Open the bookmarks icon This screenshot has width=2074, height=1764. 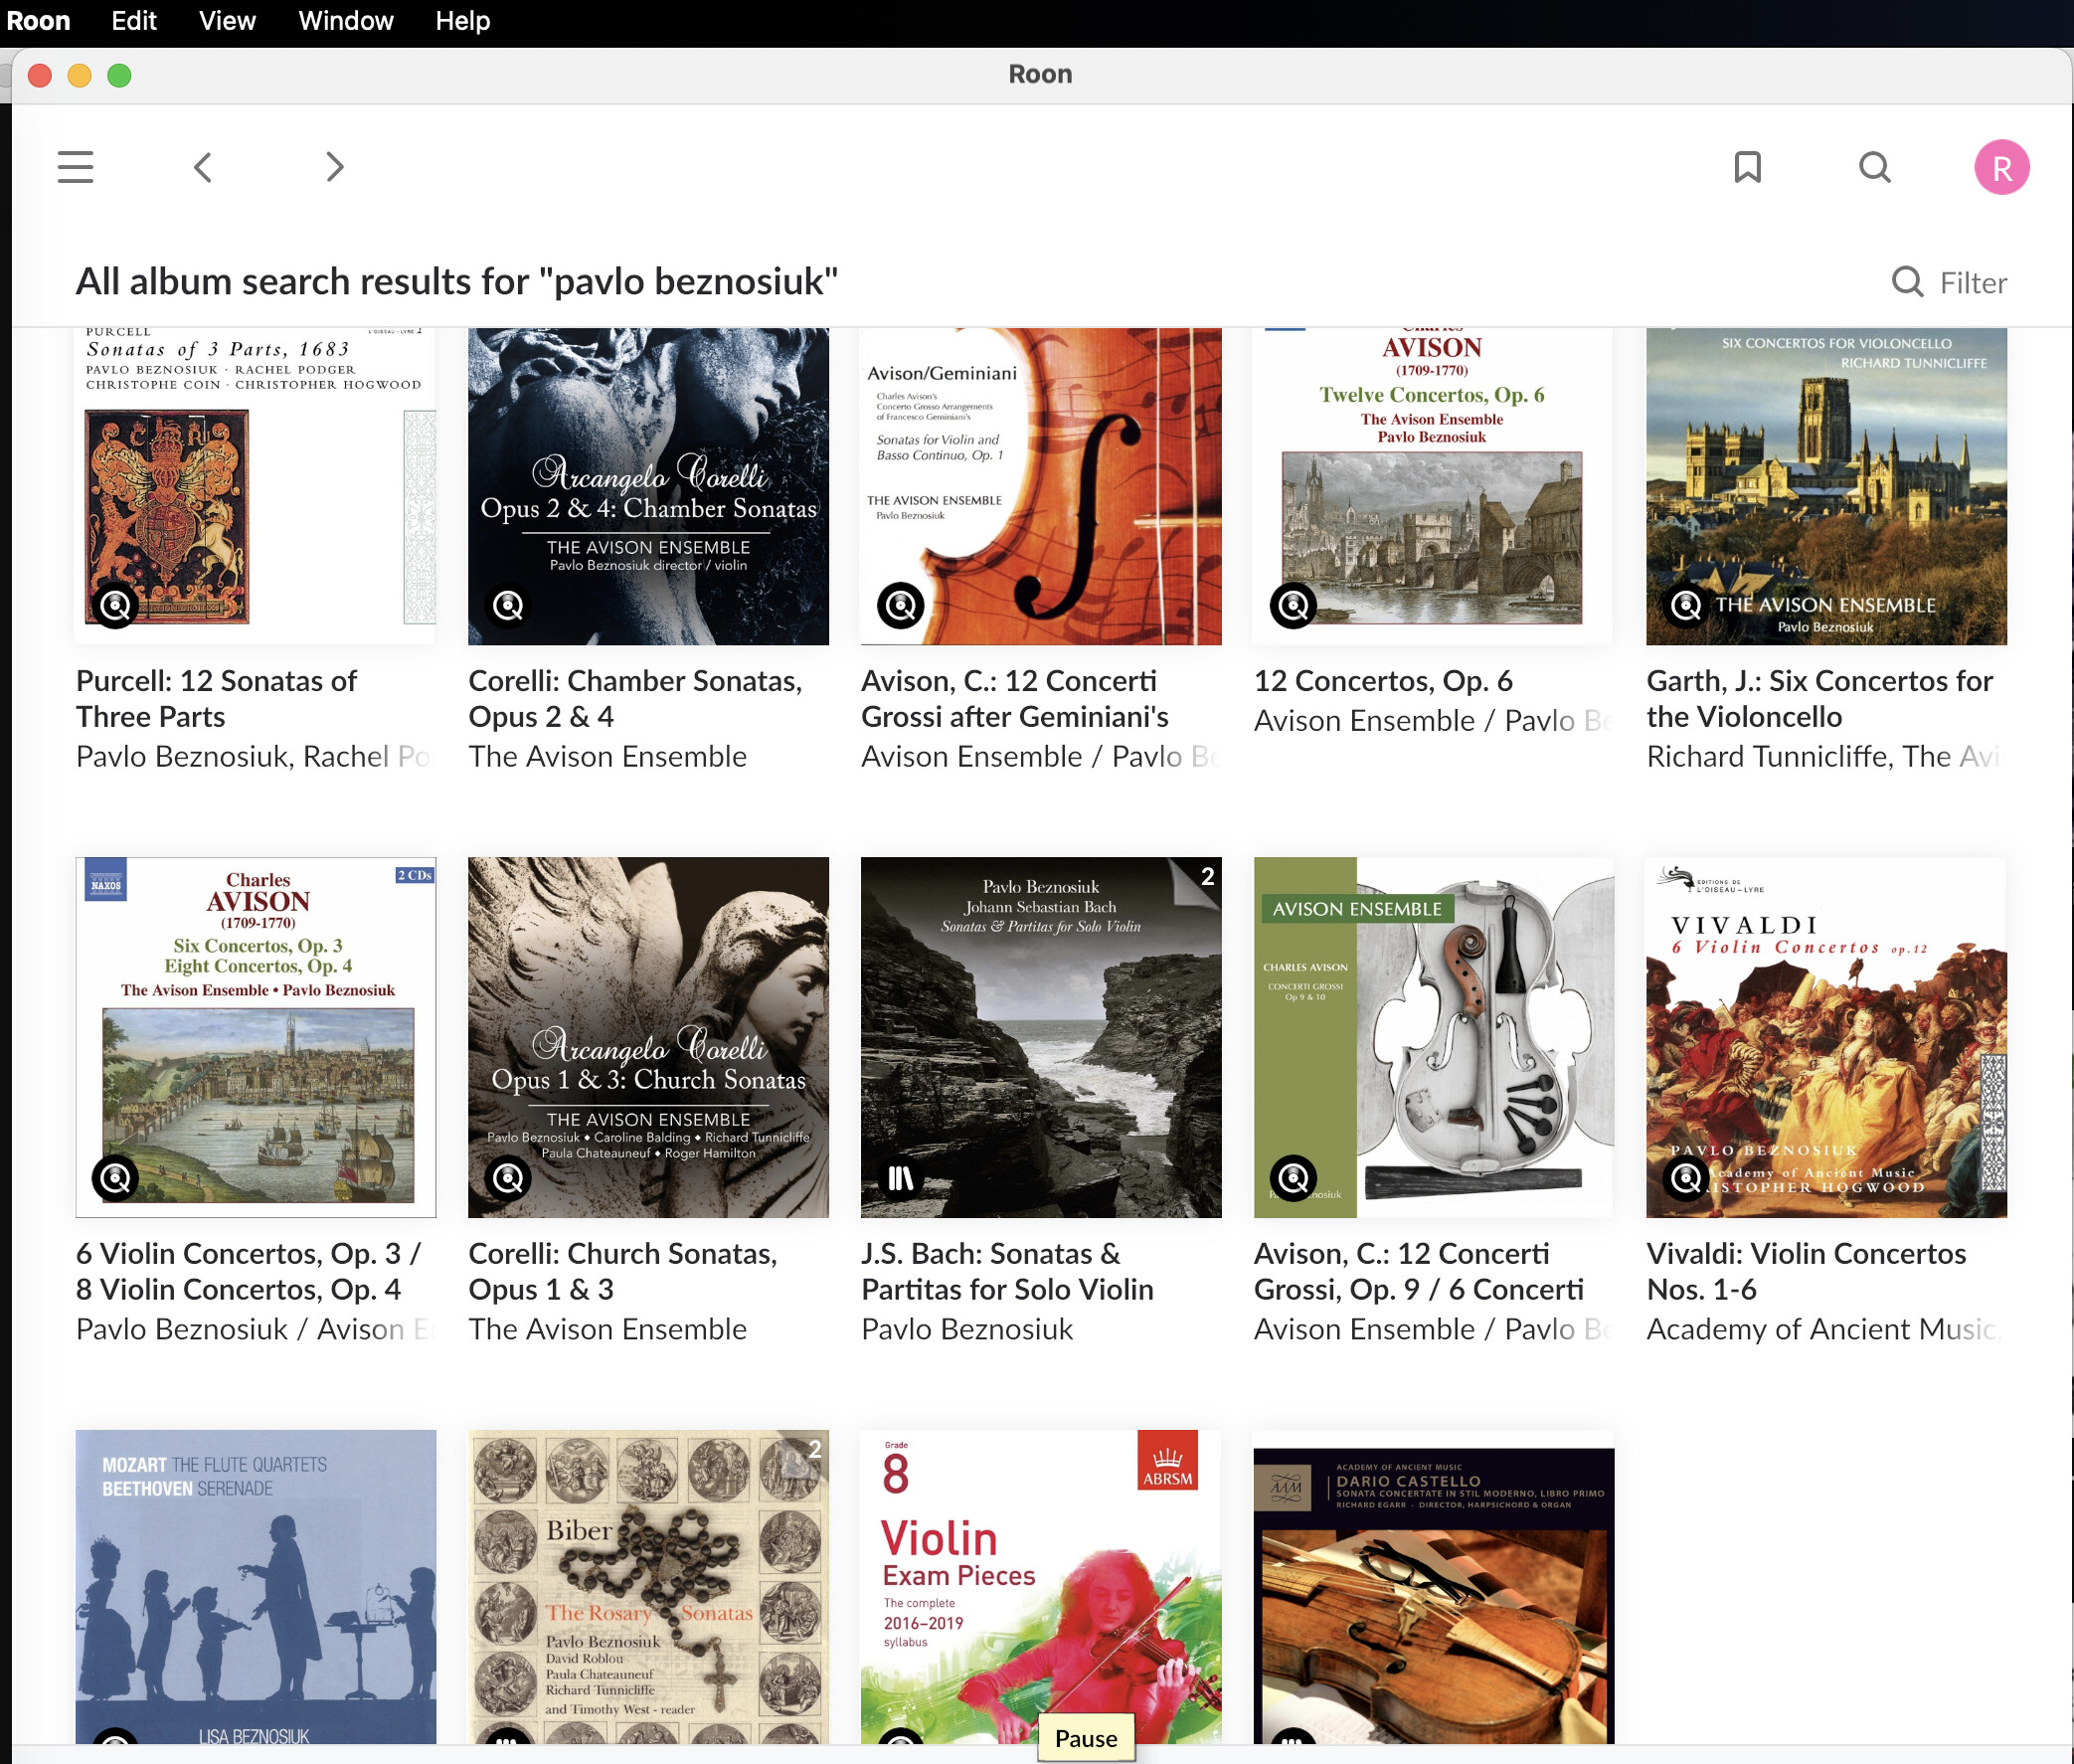click(1747, 167)
